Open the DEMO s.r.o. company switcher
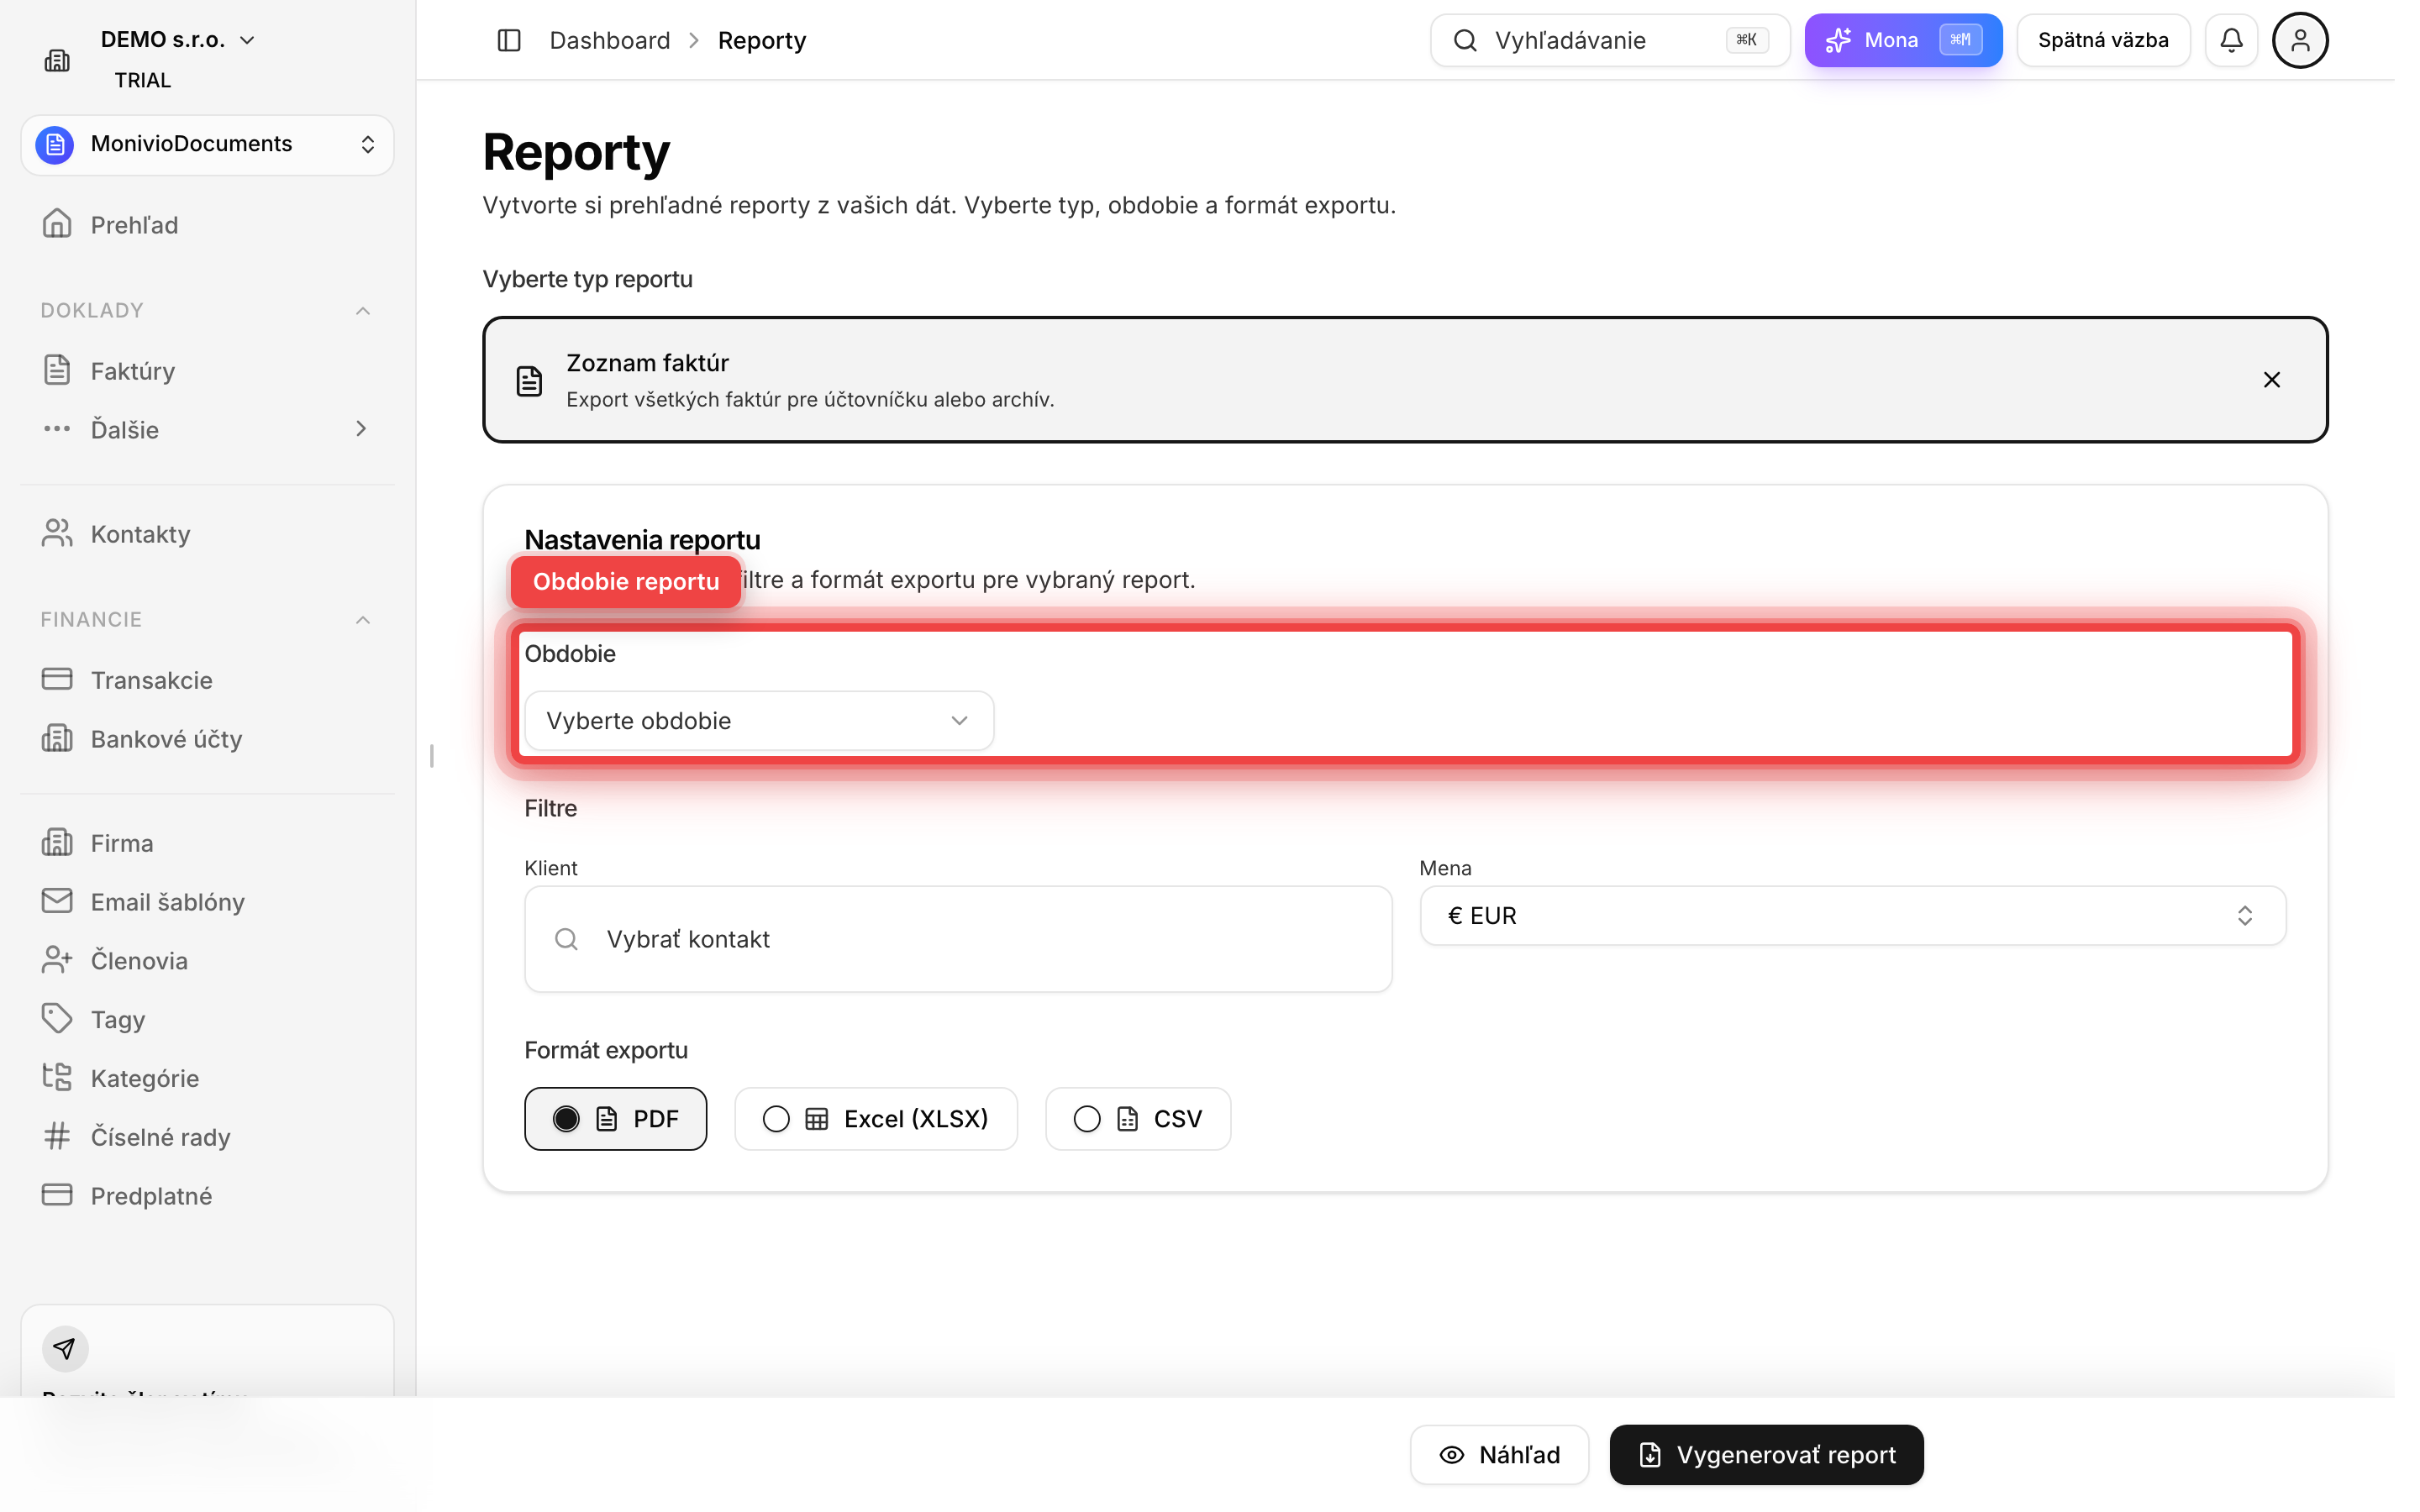2420x1512 pixels. tap(178, 40)
